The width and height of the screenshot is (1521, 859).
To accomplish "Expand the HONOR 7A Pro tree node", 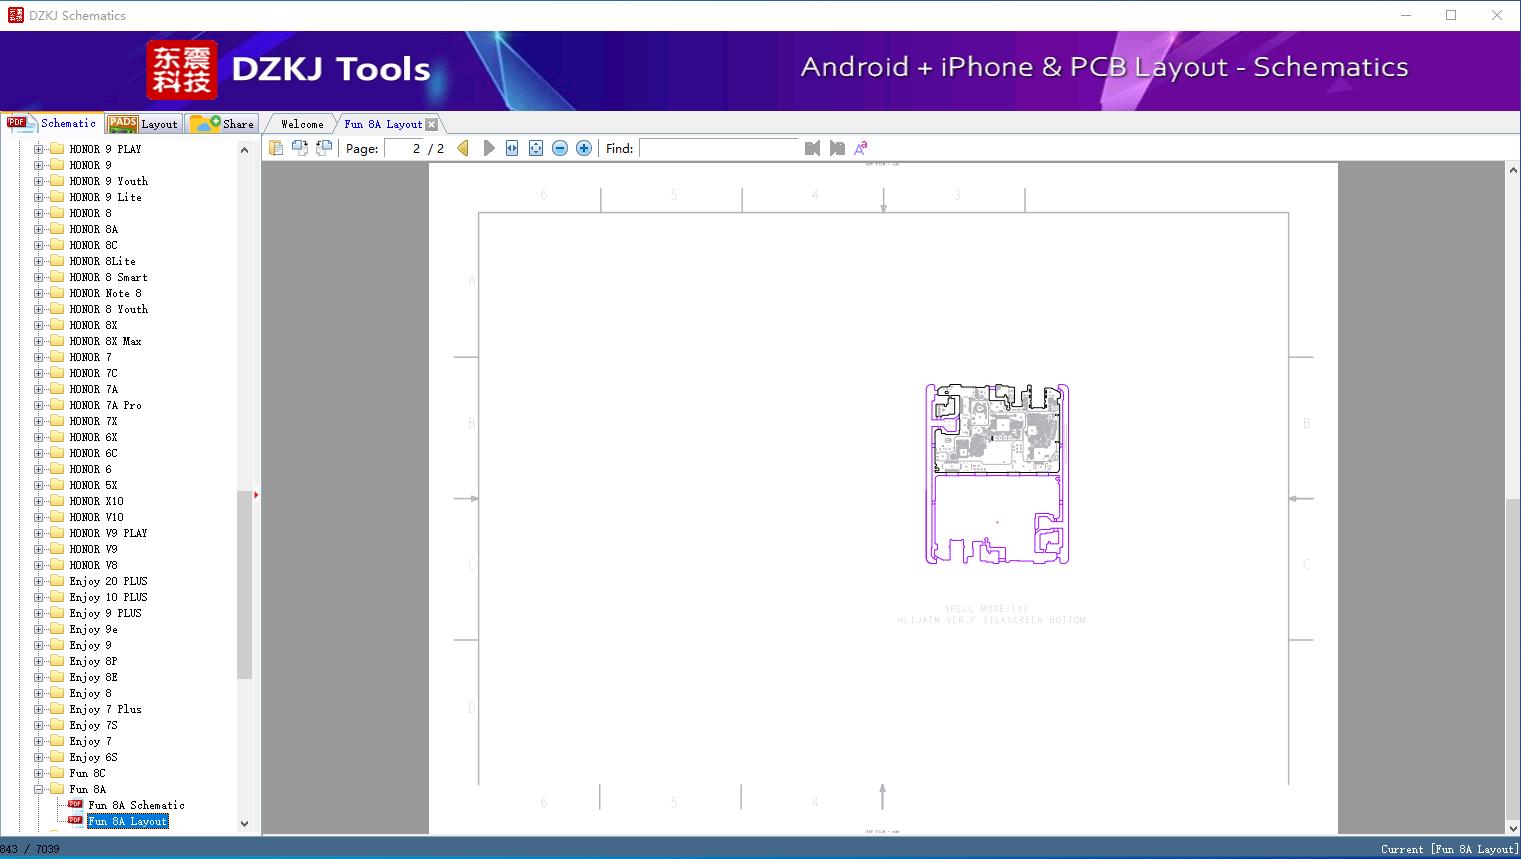I will 38,405.
